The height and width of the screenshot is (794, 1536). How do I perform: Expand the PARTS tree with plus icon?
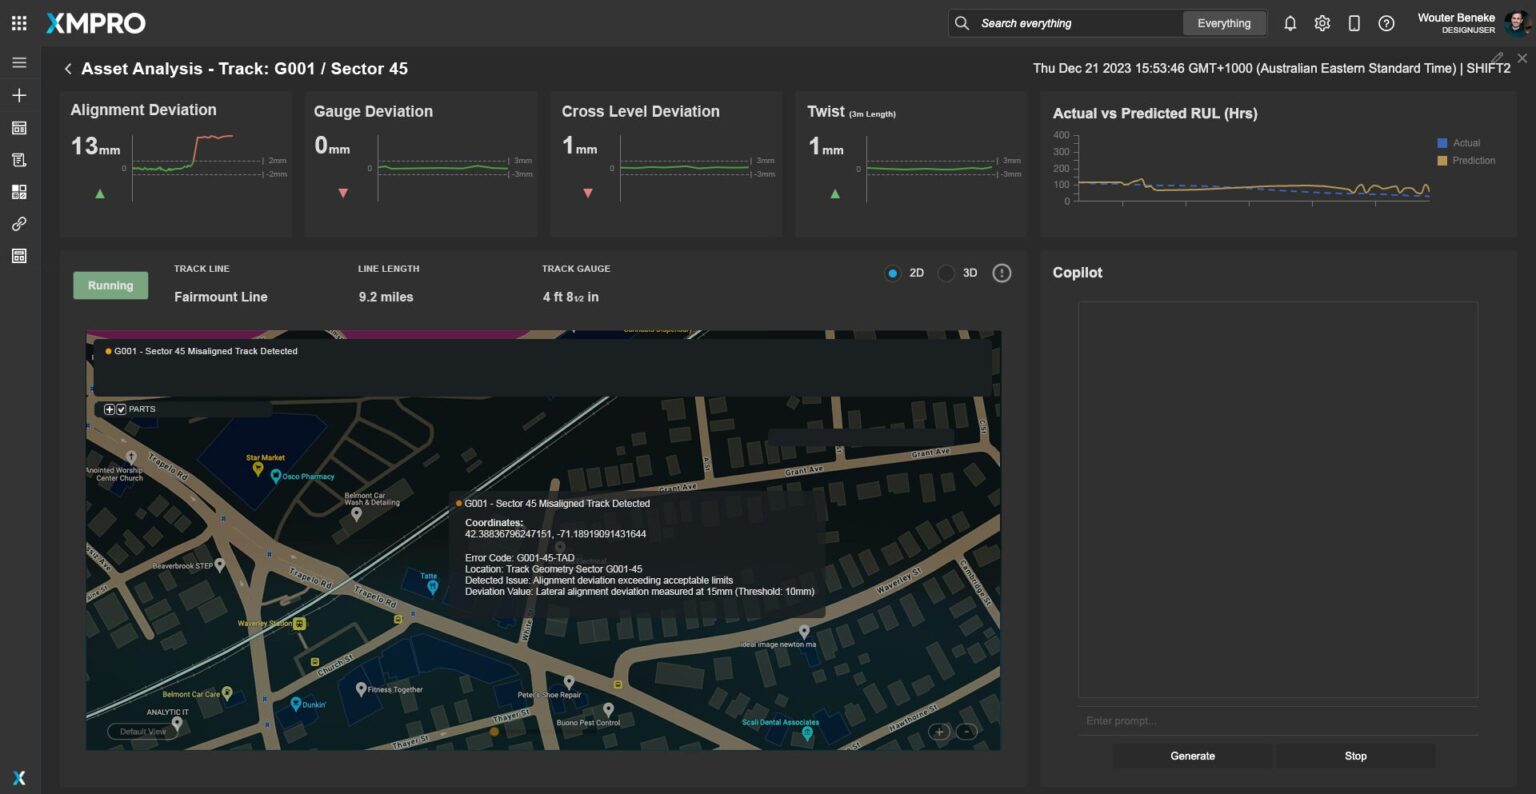click(109, 409)
